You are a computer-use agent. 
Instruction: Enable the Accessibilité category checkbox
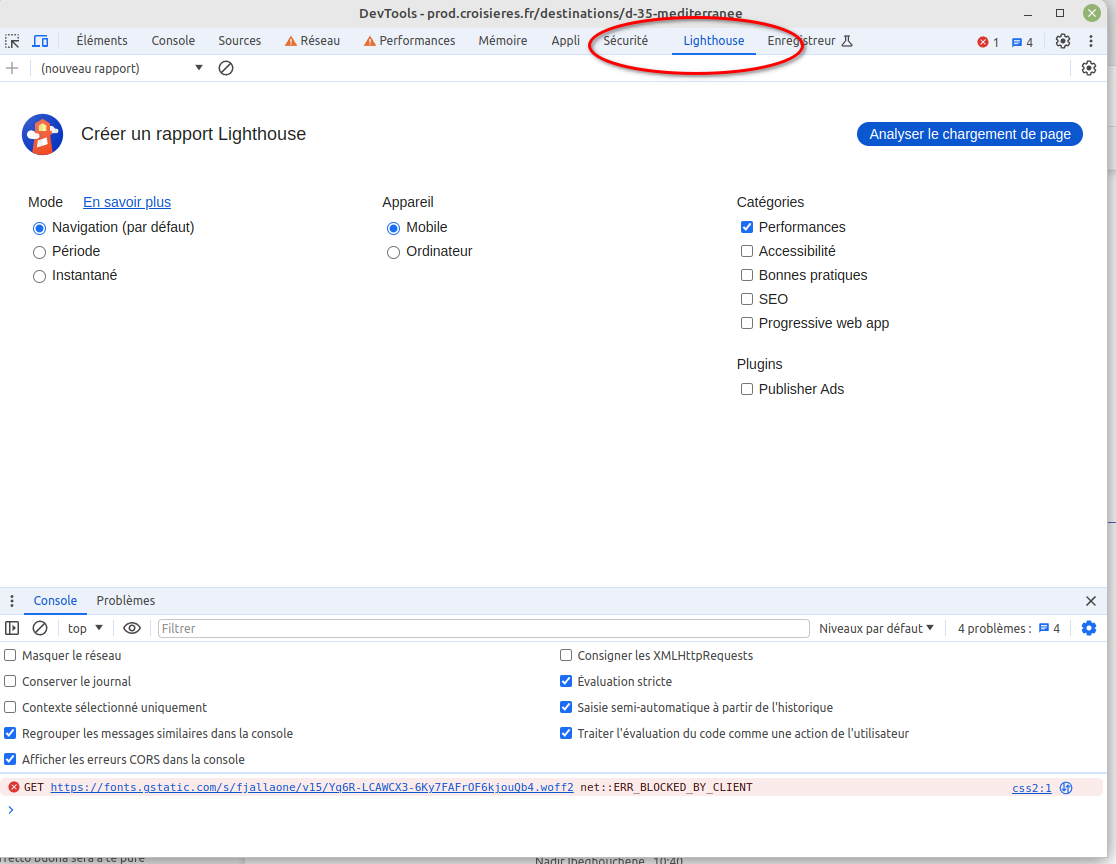(x=747, y=251)
